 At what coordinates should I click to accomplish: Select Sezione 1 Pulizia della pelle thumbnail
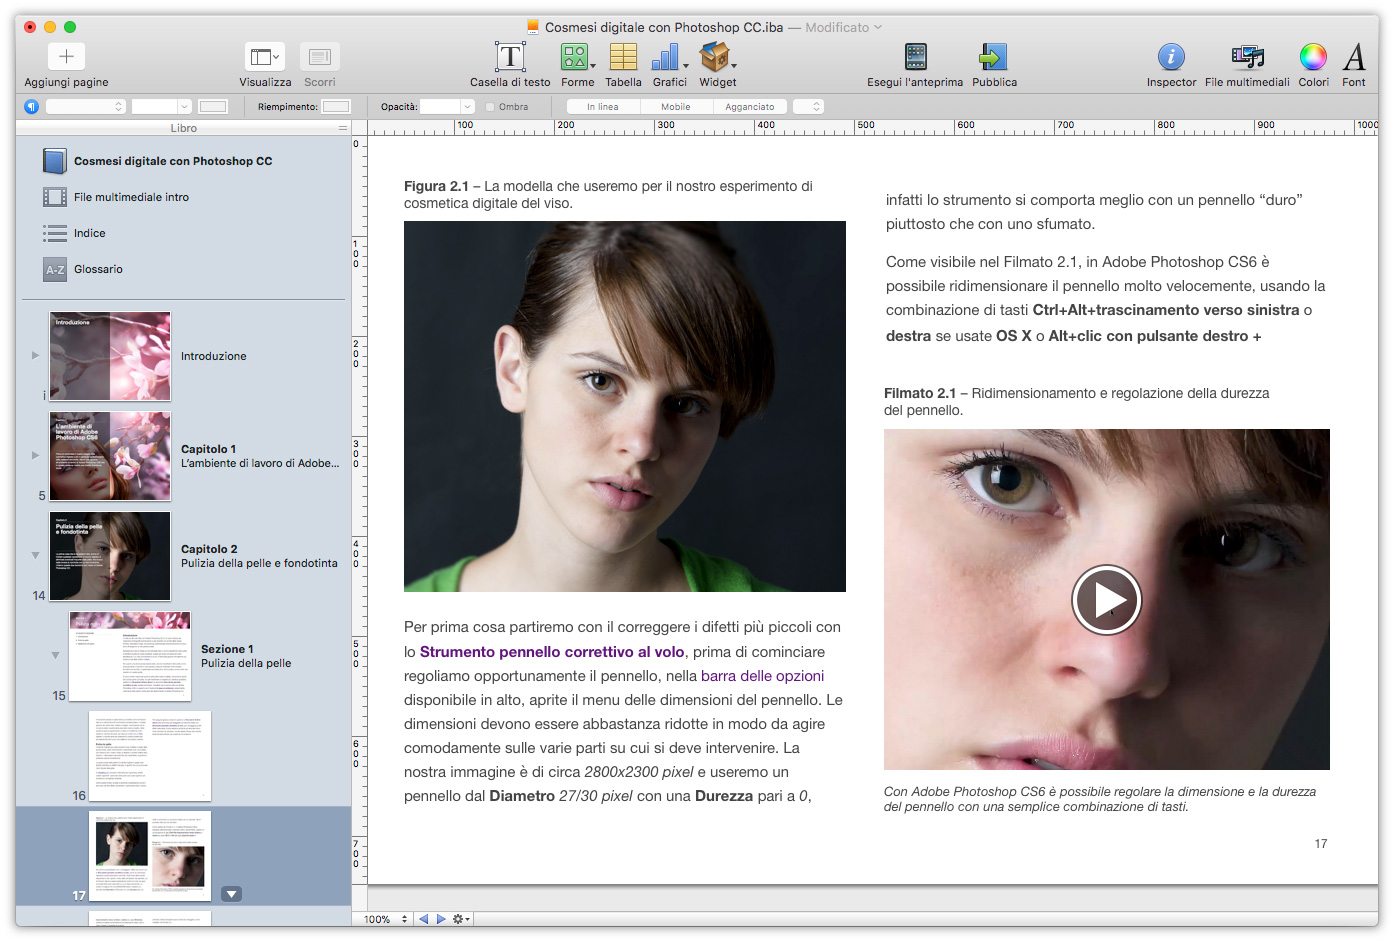pos(130,656)
